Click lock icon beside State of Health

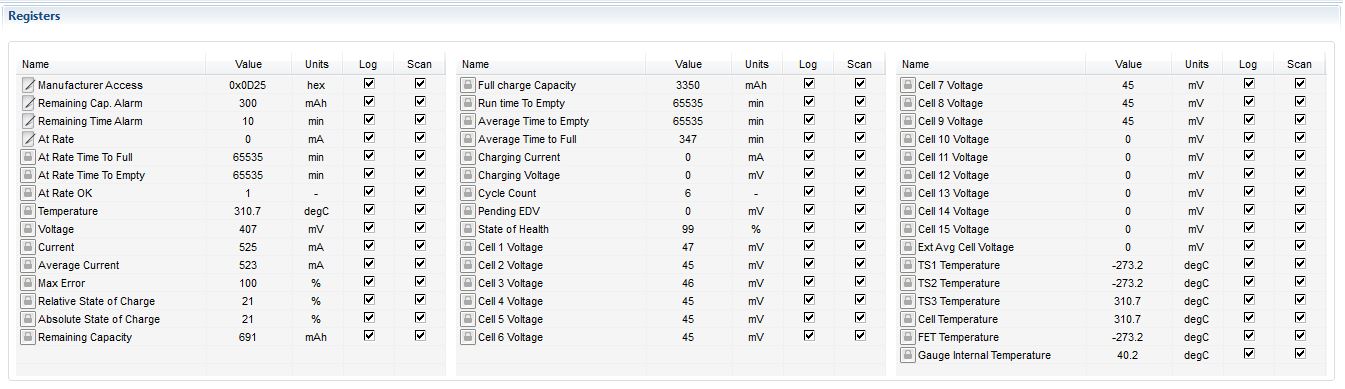(467, 229)
